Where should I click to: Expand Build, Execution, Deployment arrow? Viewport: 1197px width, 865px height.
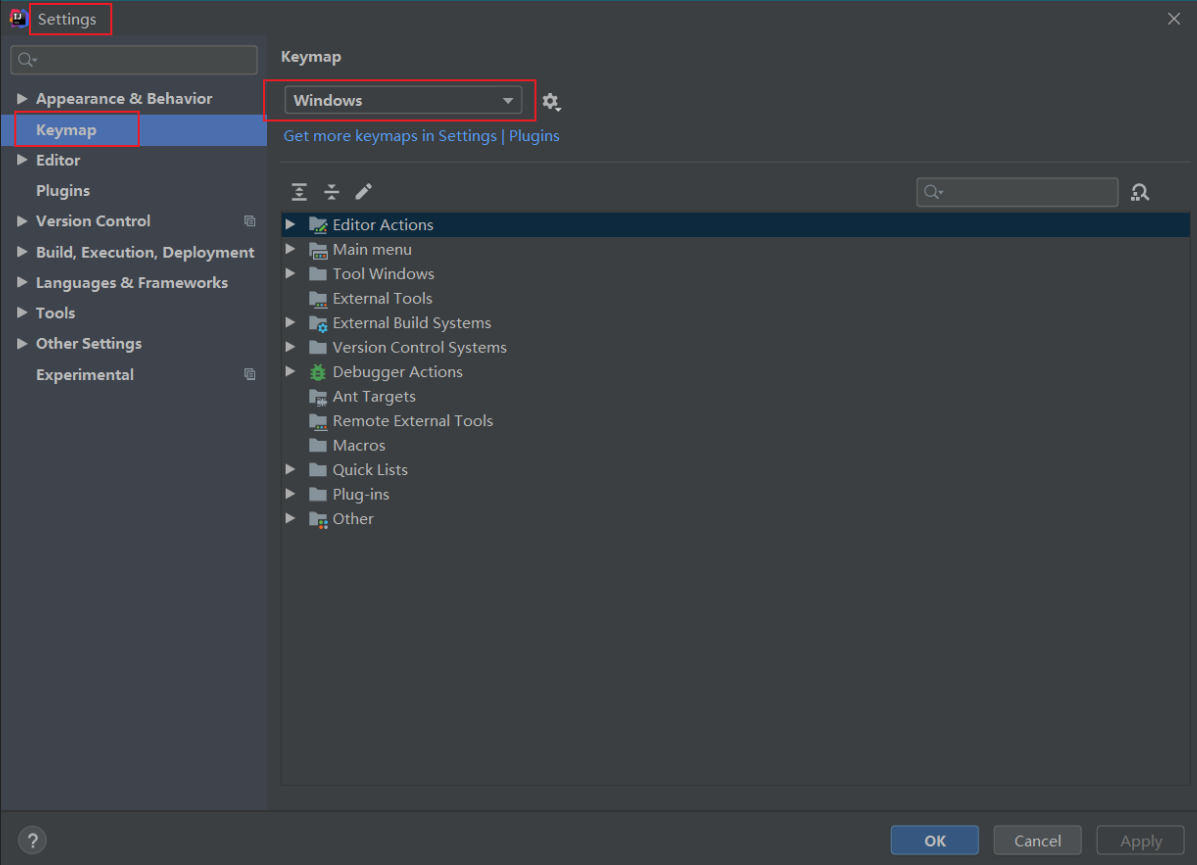22,252
